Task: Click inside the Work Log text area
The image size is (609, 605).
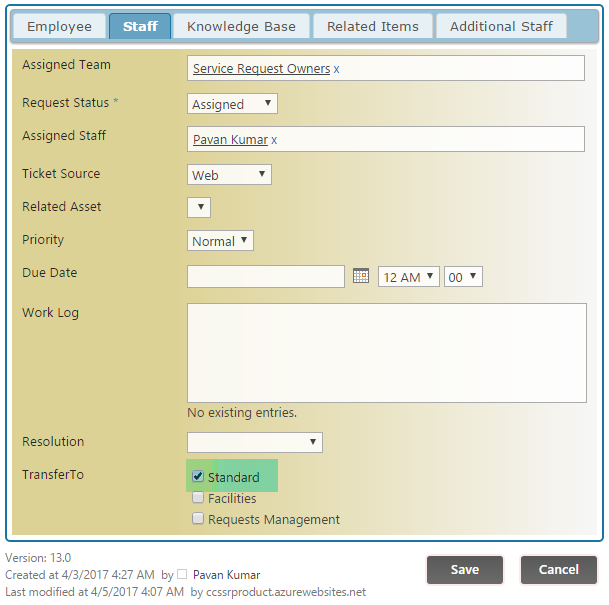Action: [x=386, y=353]
